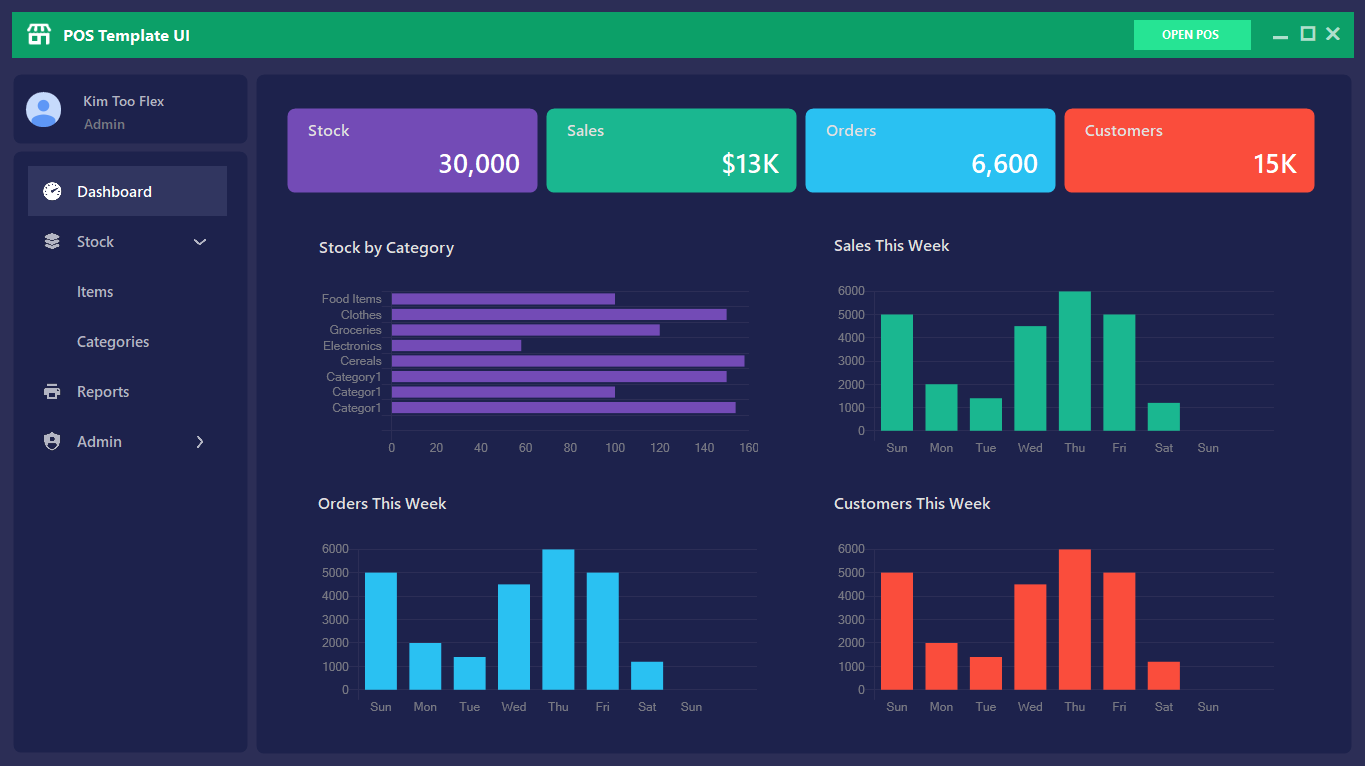Click the Dashboard globe icon

(x=51, y=190)
